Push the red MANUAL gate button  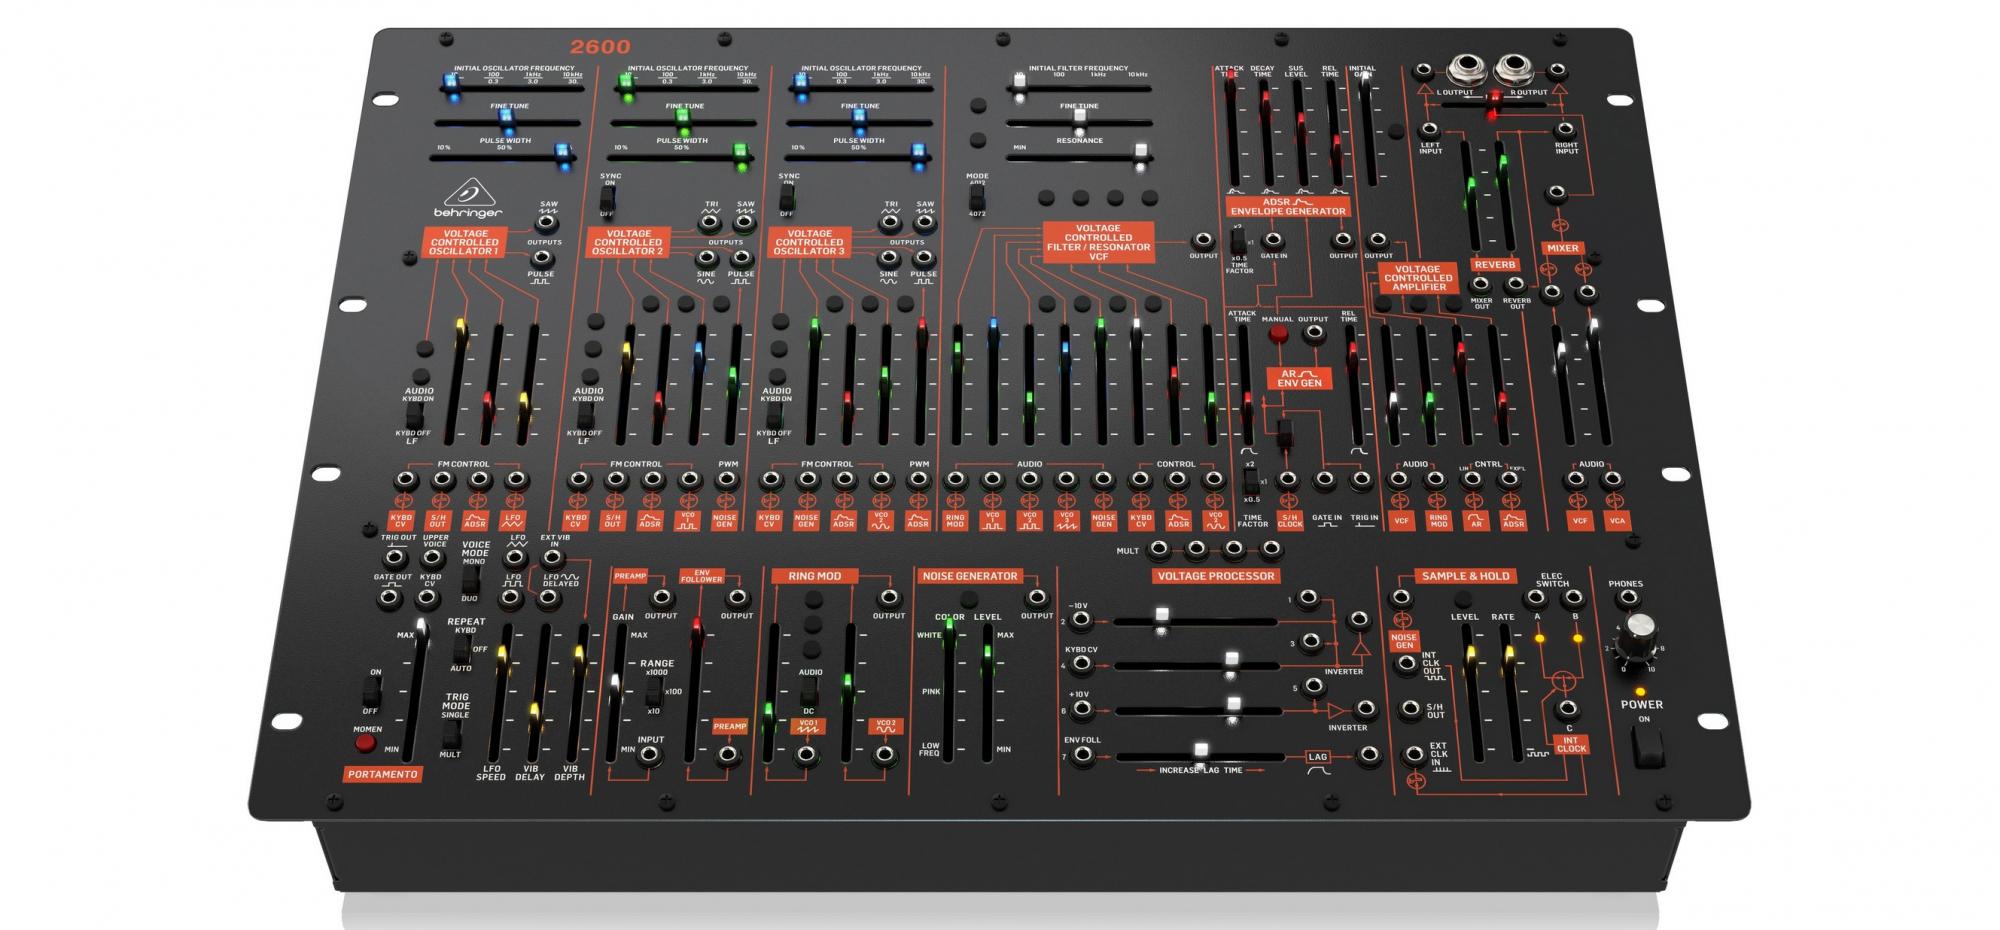pyautogui.click(x=1277, y=335)
